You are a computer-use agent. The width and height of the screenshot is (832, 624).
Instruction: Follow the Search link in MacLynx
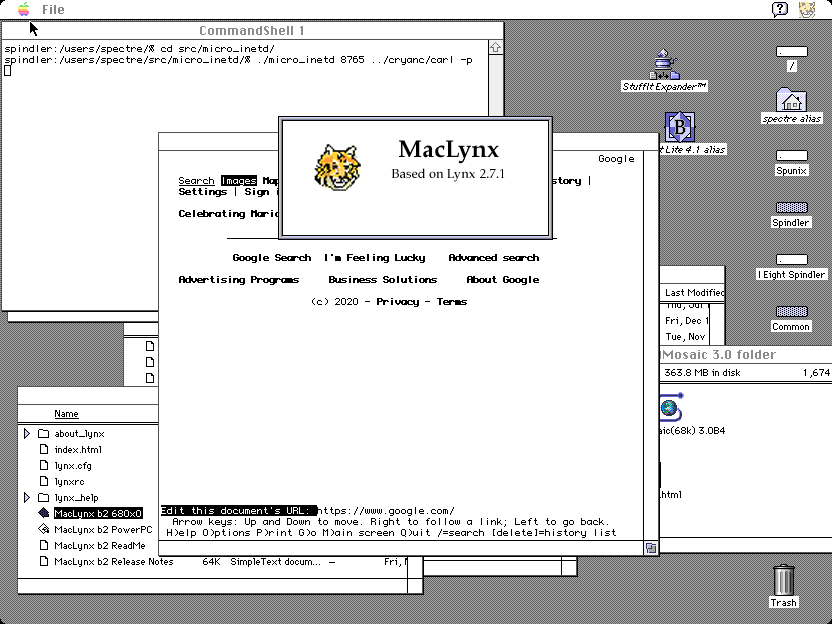point(196,180)
